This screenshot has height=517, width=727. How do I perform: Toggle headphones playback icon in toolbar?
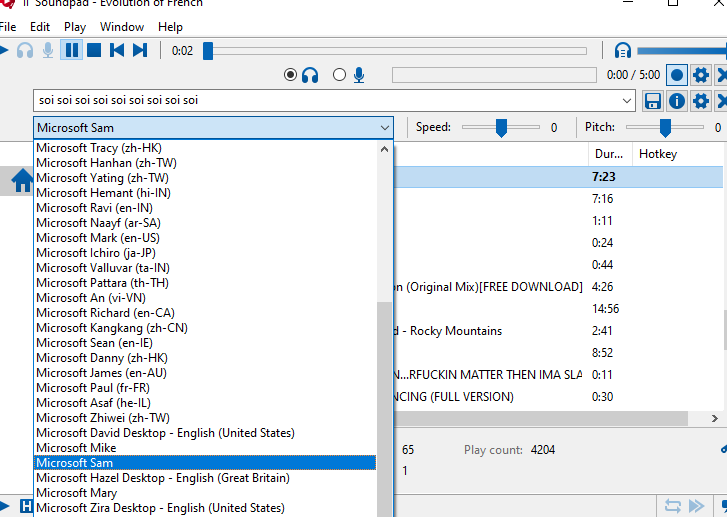pos(25,50)
